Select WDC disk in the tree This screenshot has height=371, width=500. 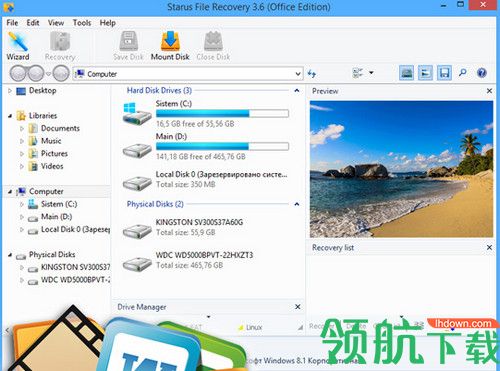[x=75, y=280]
